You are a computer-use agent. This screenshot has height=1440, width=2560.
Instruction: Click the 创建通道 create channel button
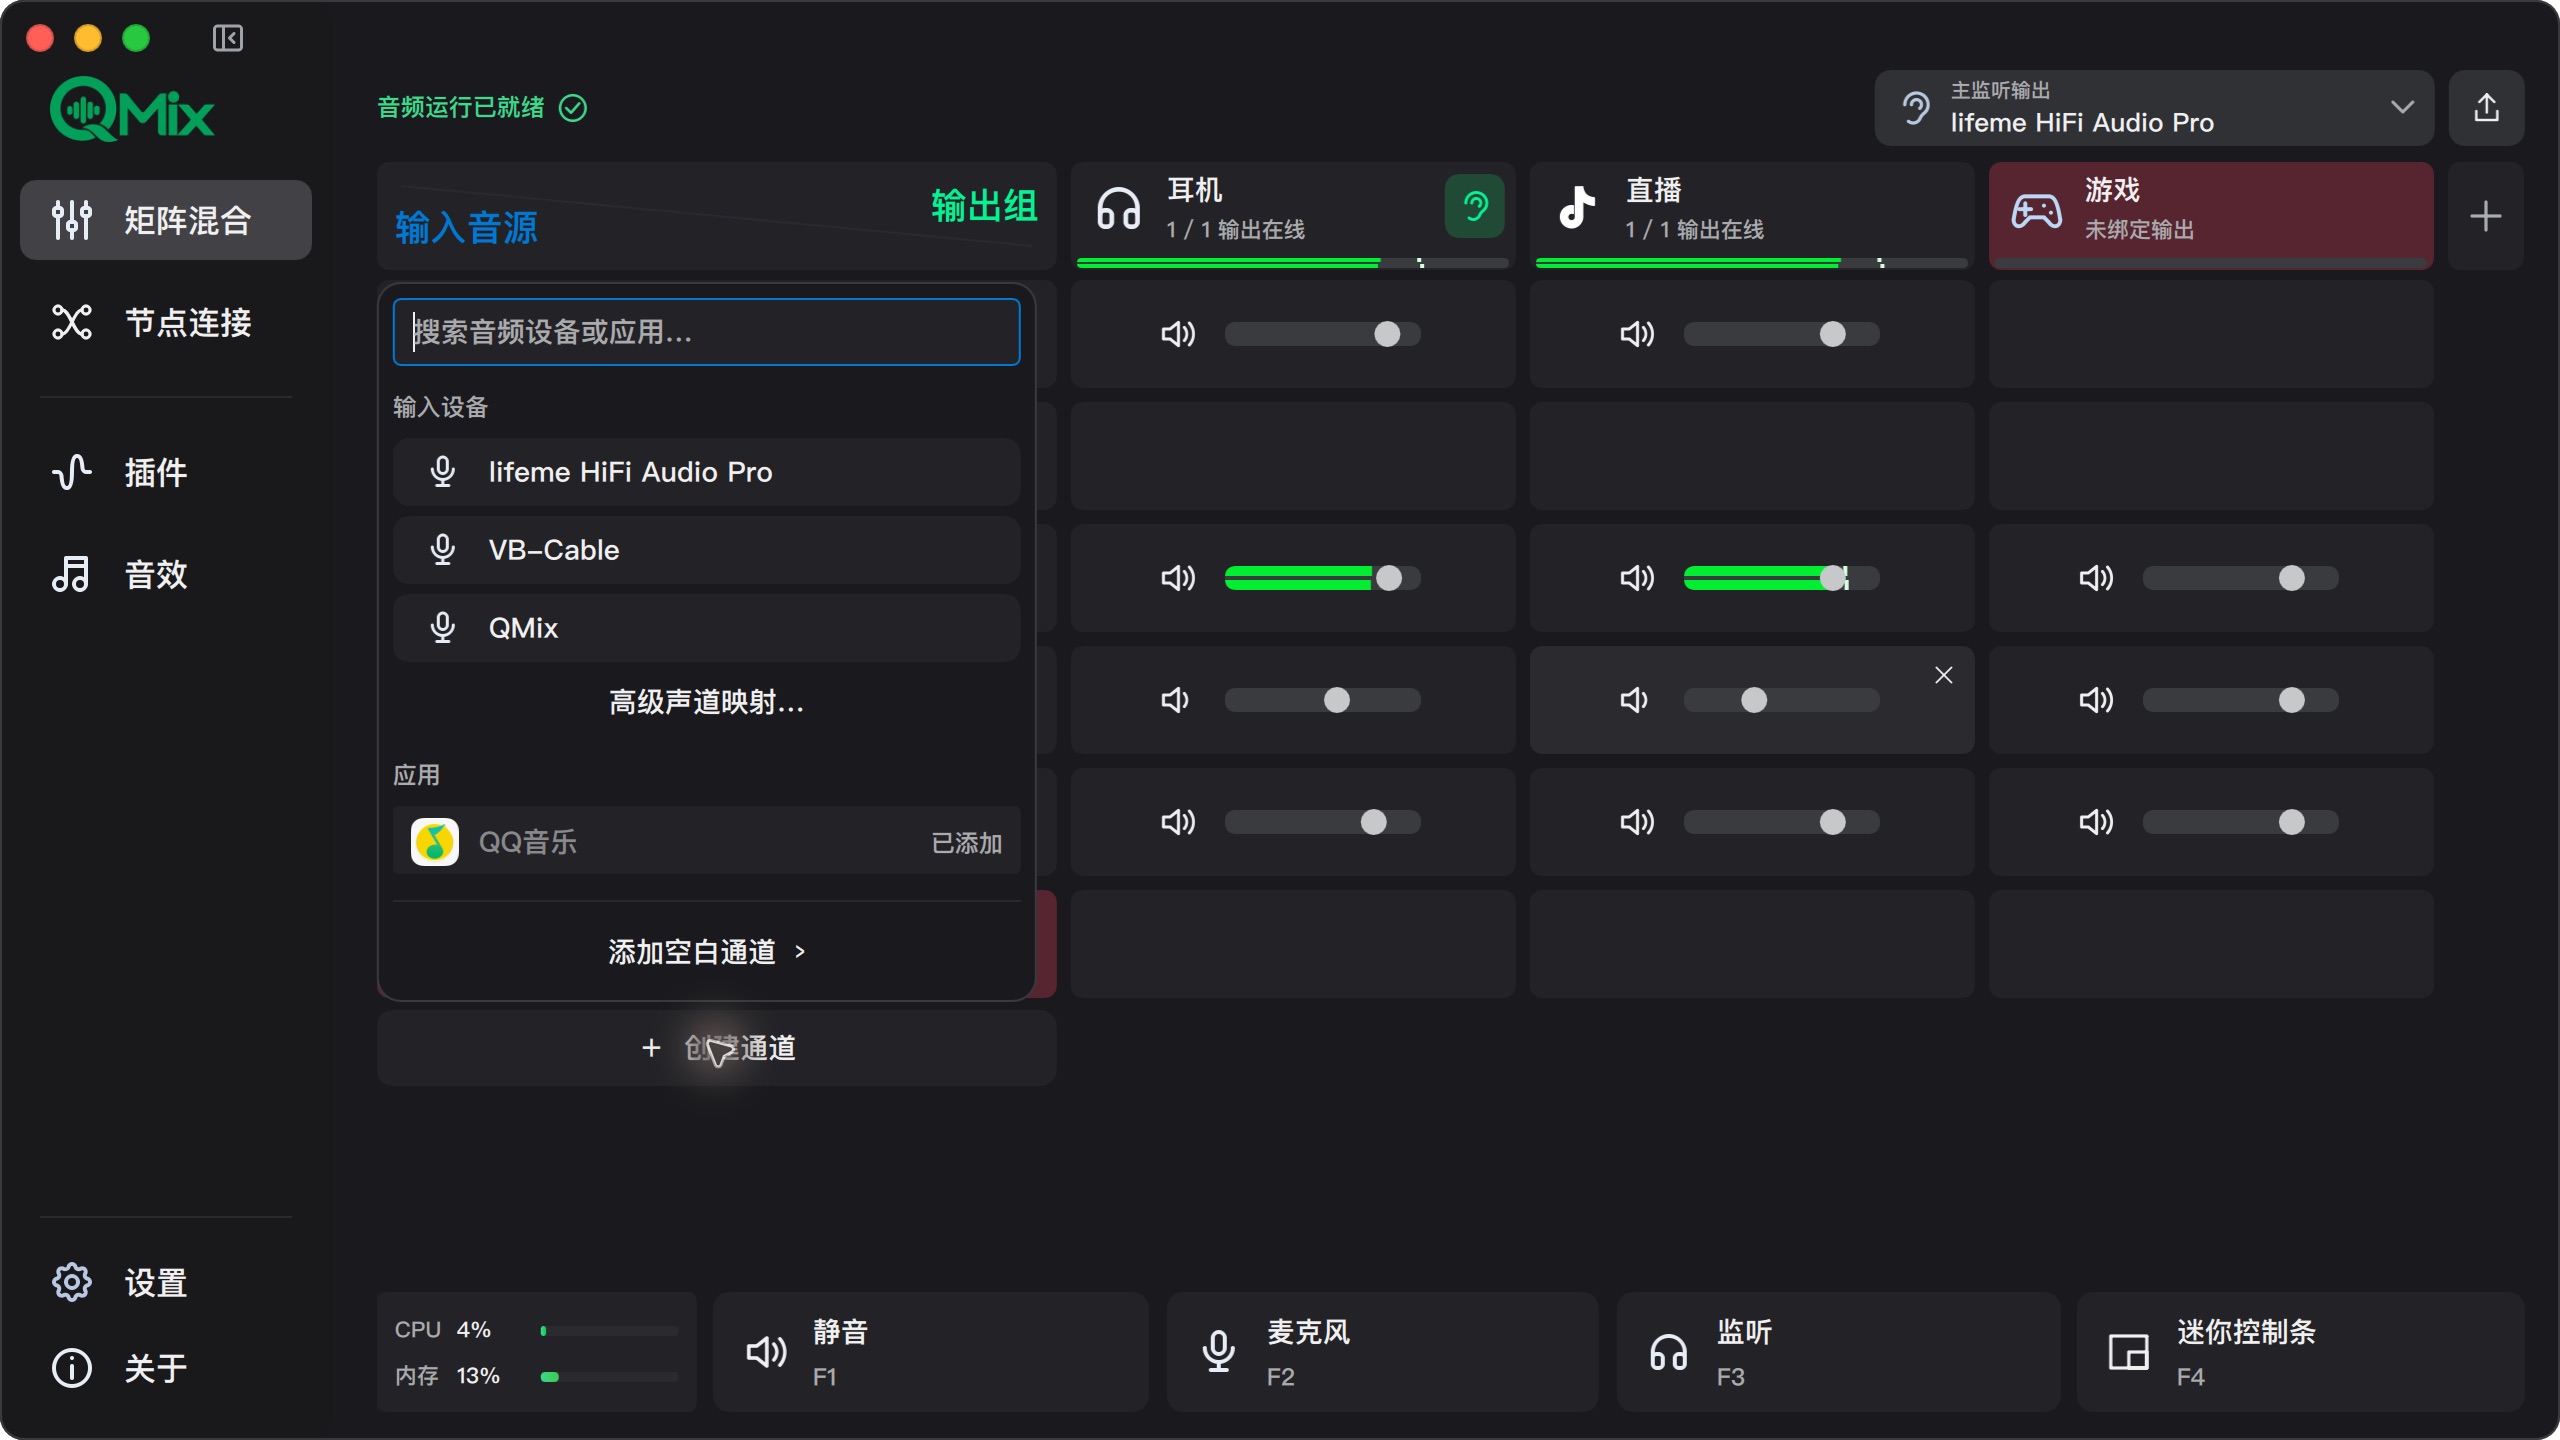pyautogui.click(x=716, y=1048)
